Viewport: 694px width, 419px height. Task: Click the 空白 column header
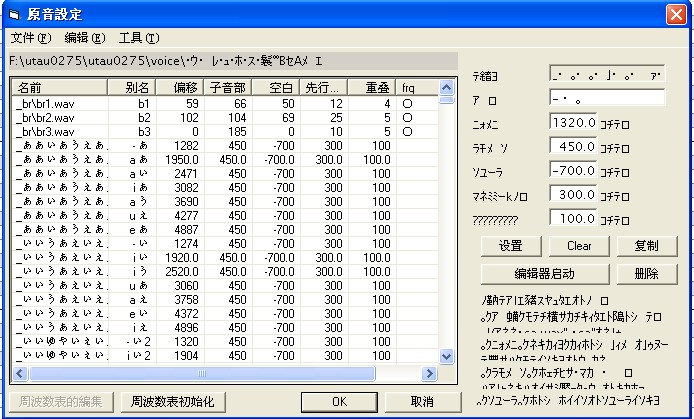(276, 88)
